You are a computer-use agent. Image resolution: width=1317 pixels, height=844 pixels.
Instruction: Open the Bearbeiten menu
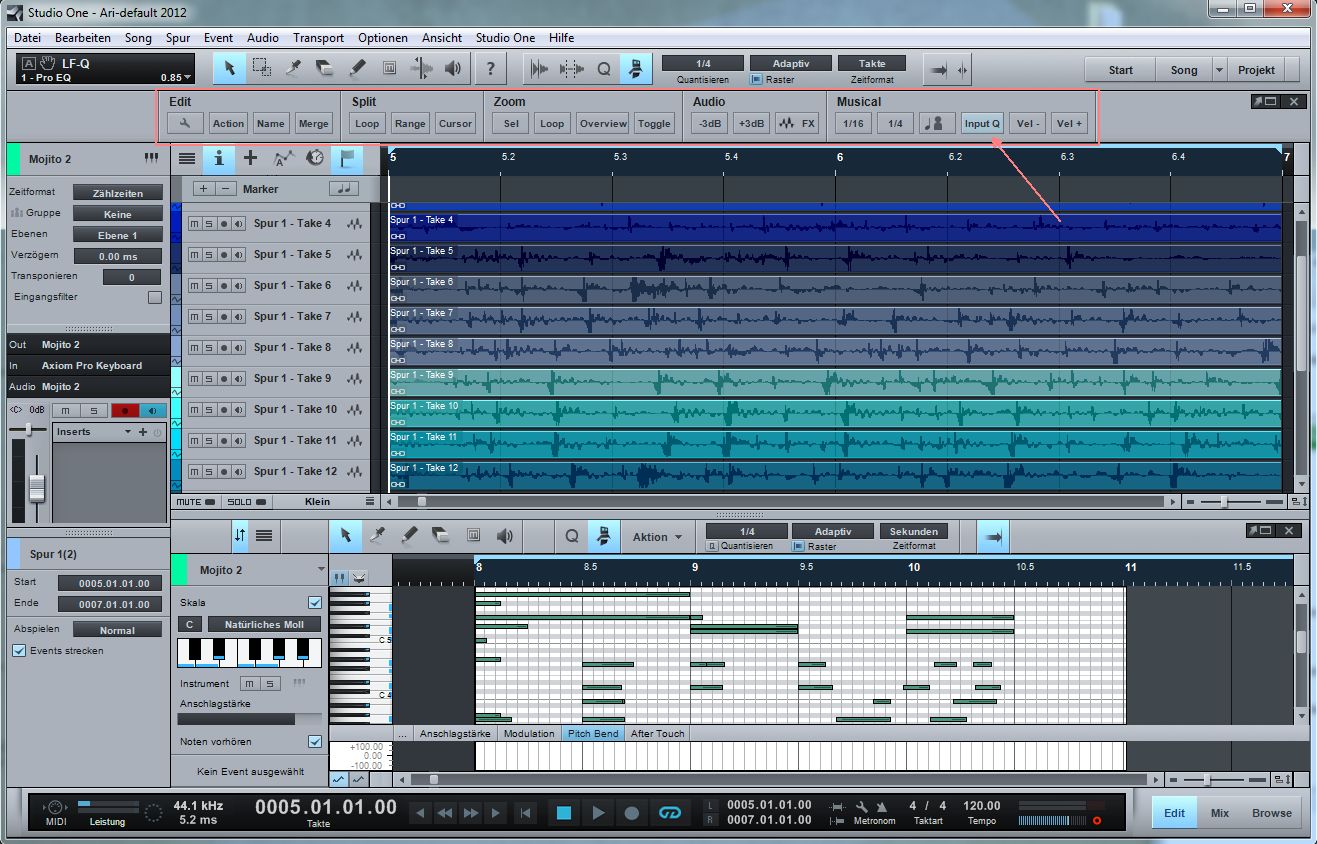[x=83, y=38]
